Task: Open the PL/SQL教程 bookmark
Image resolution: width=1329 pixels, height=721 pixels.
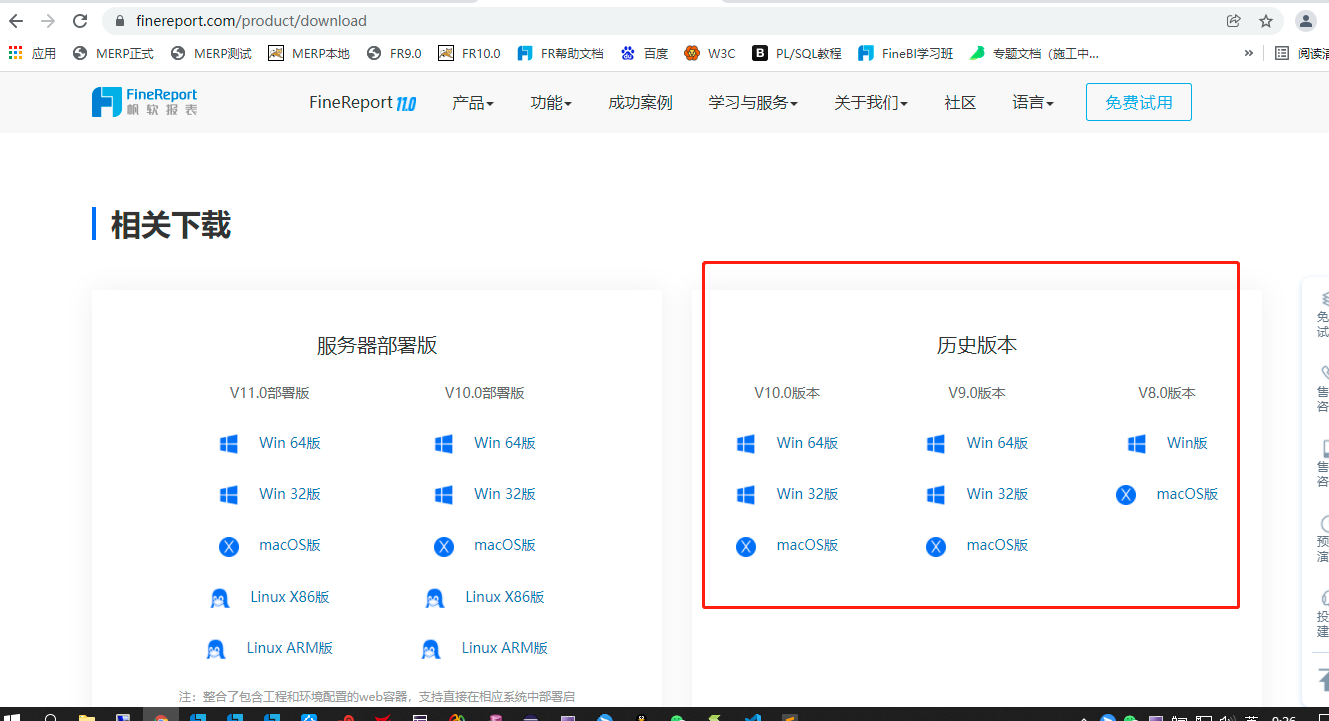Action: [797, 53]
